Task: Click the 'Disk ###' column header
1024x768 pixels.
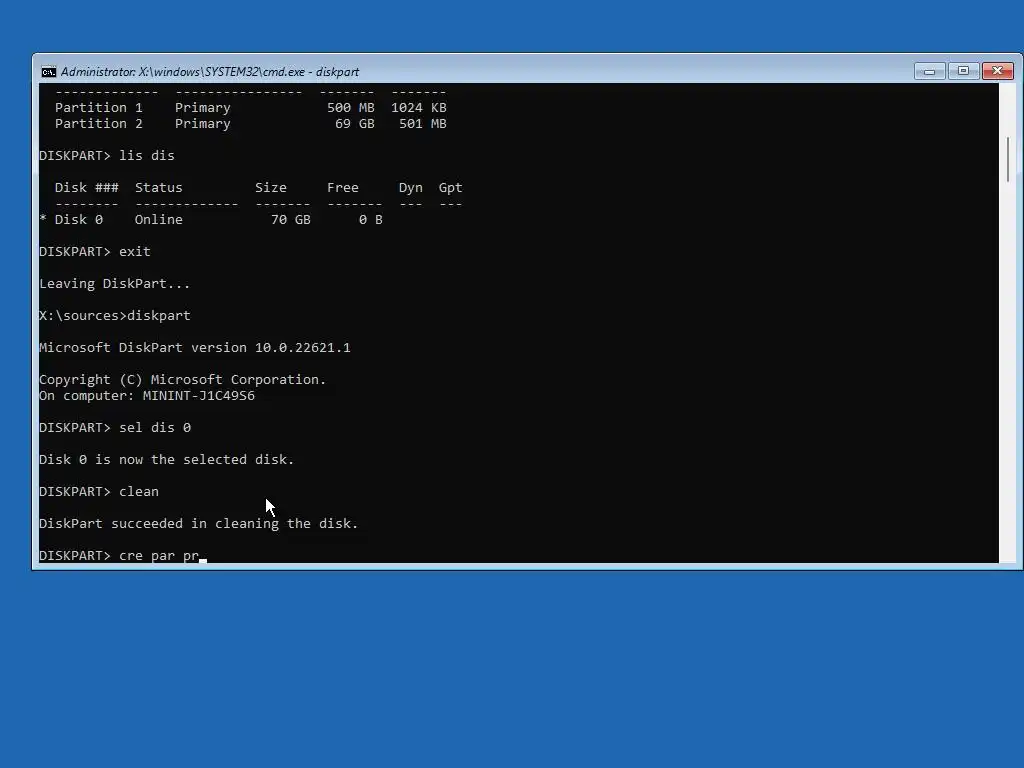Action: point(87,187)
